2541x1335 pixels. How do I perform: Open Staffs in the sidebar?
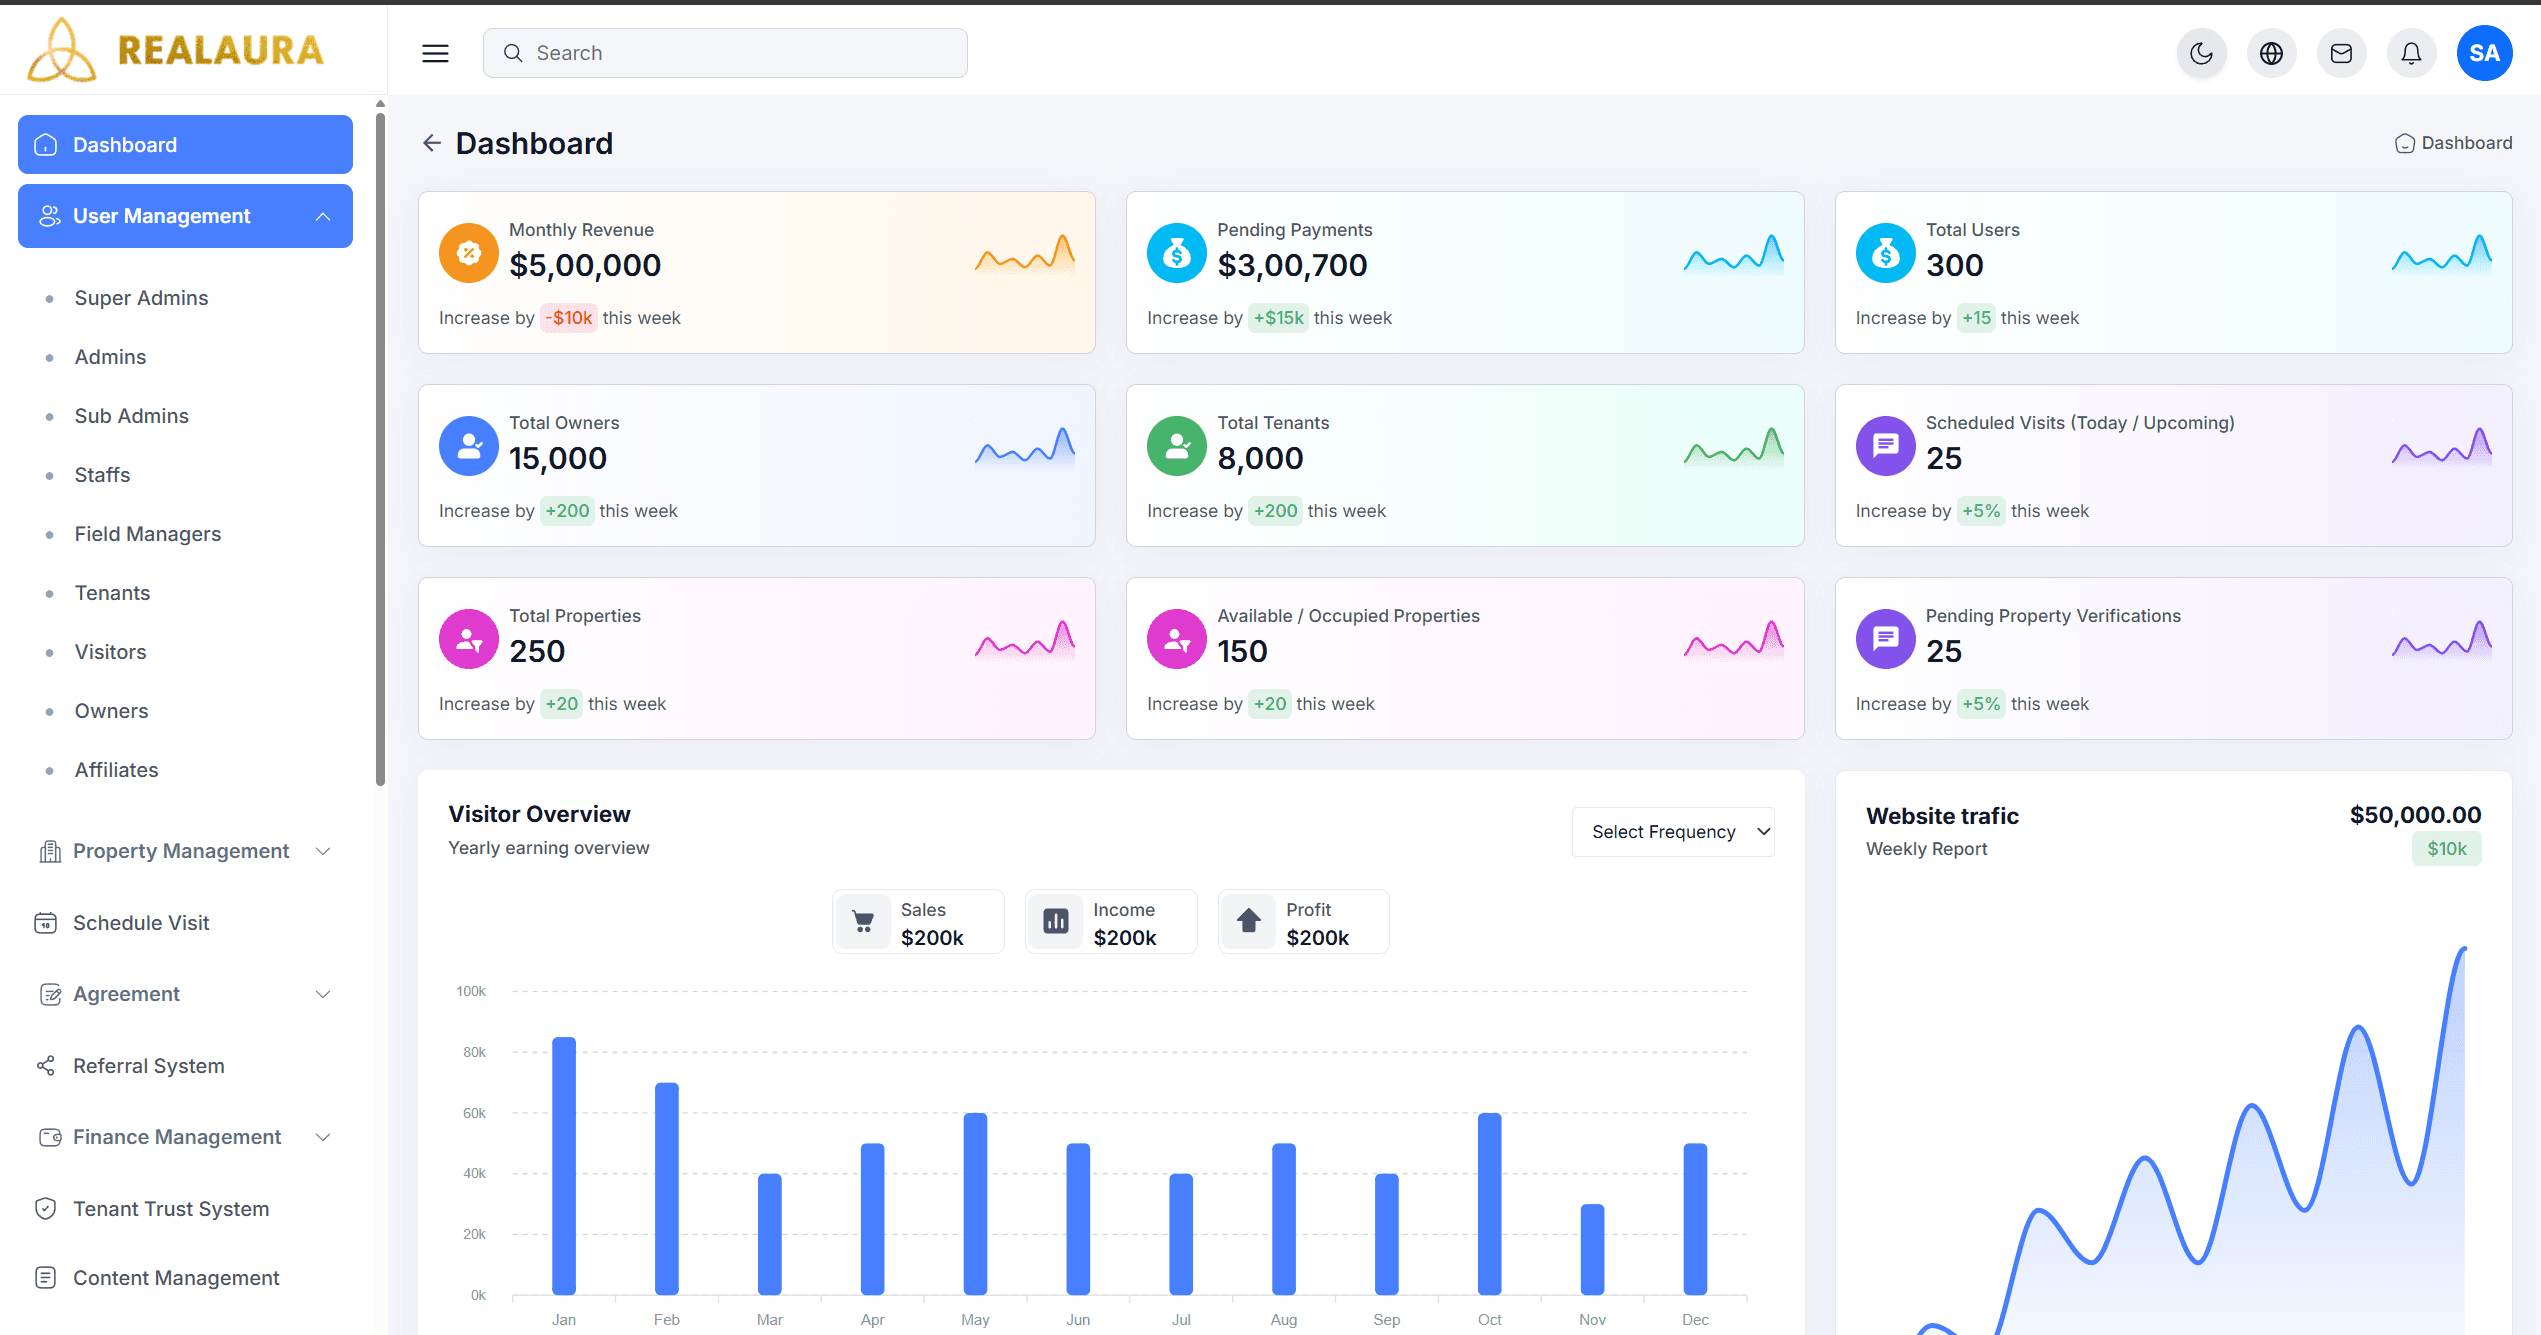pyautogui.click(x=102, y=475)
